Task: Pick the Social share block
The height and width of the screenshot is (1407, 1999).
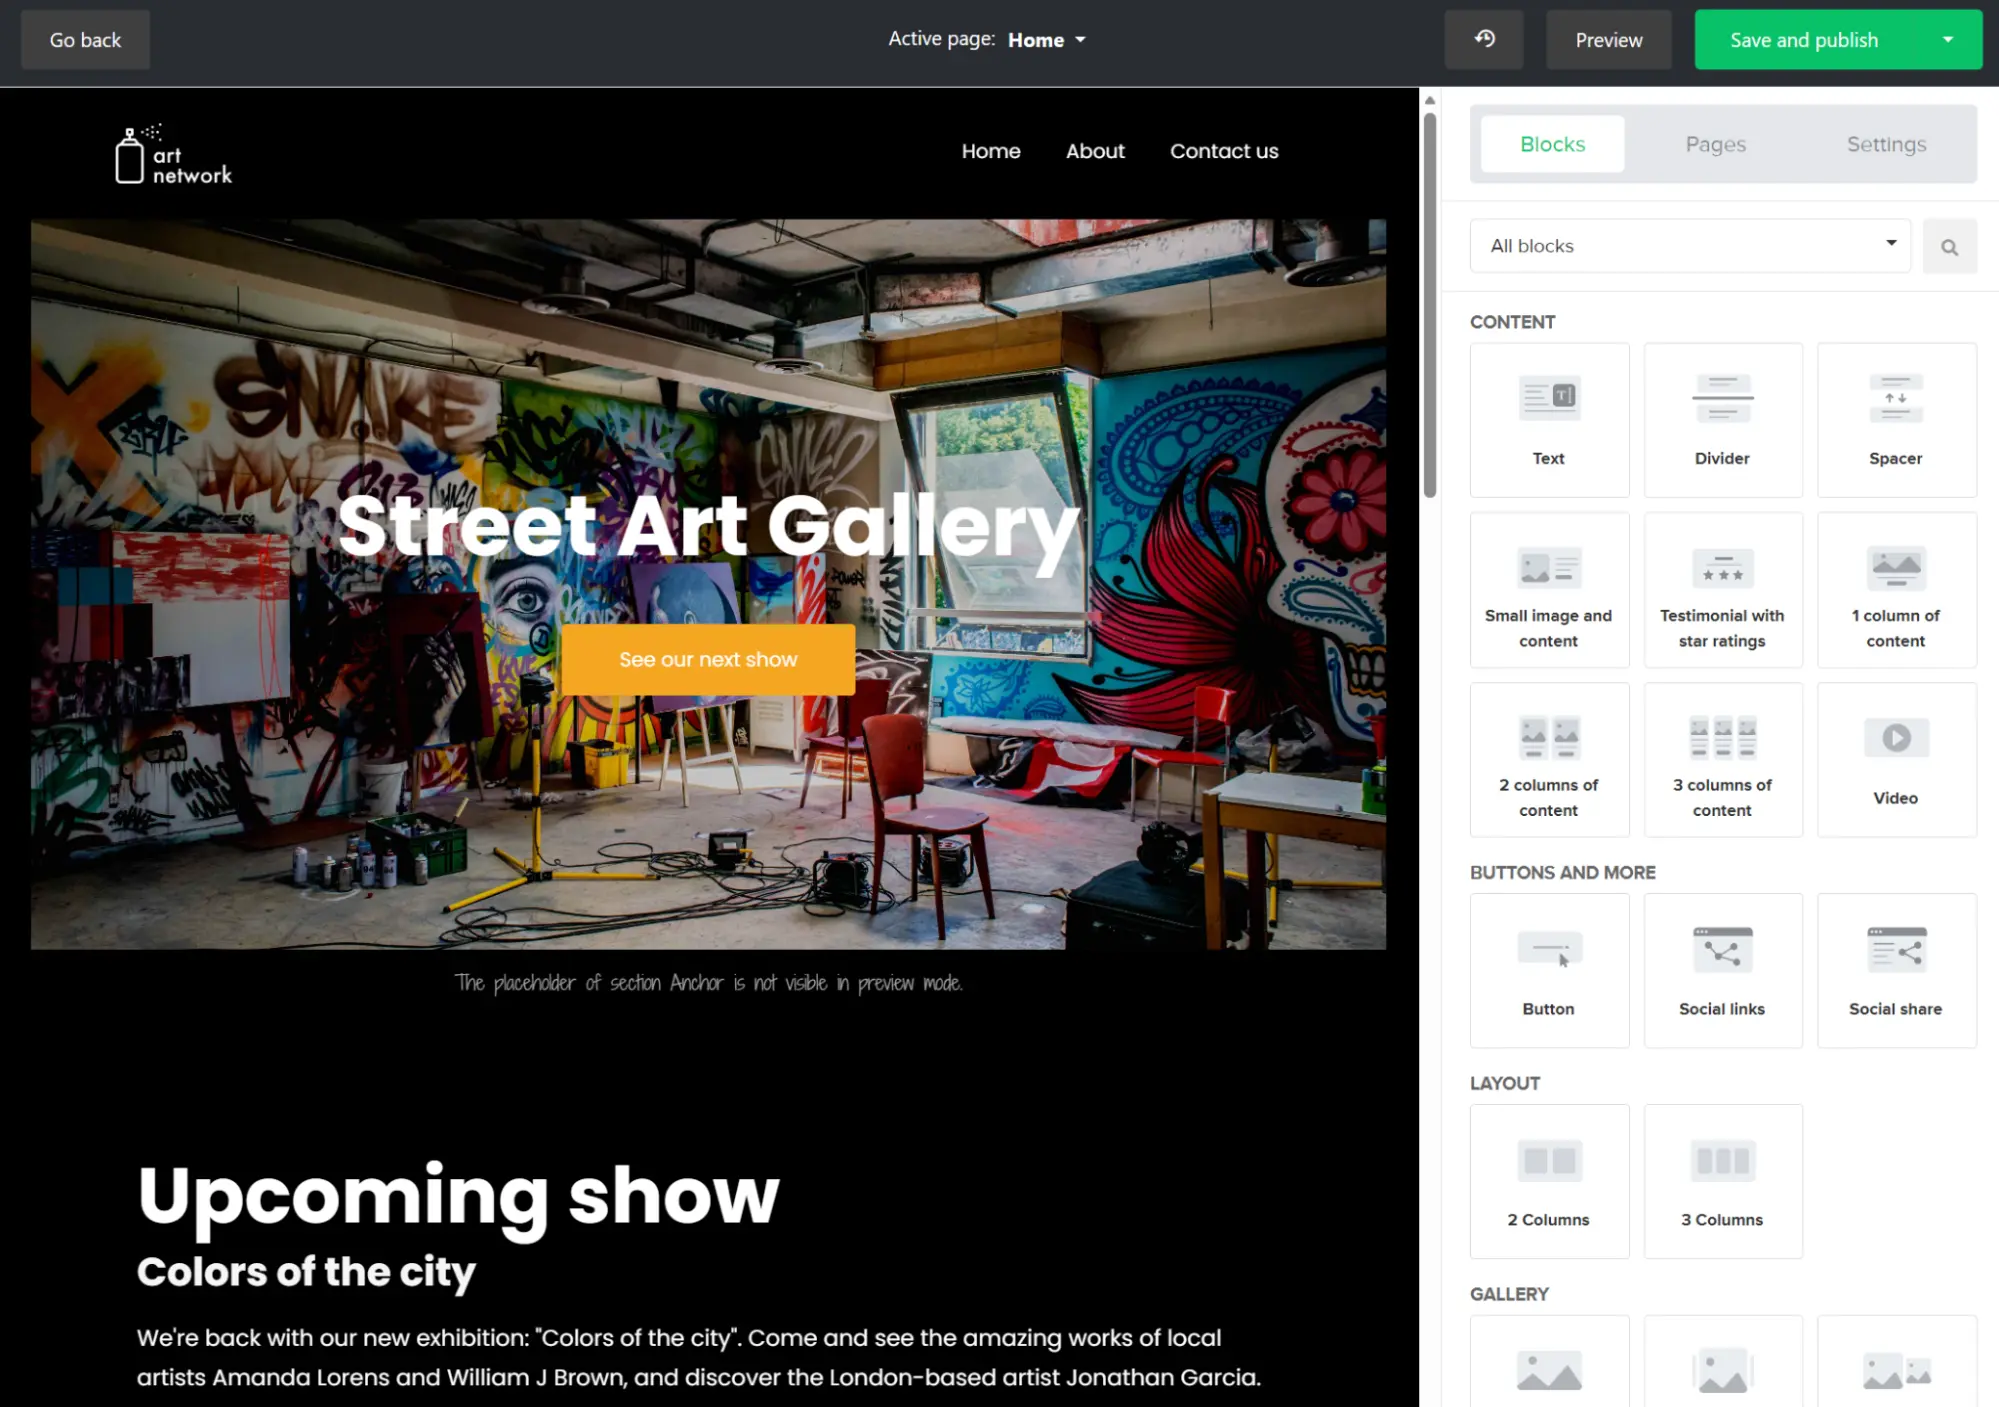Action: pos(1896,970)
